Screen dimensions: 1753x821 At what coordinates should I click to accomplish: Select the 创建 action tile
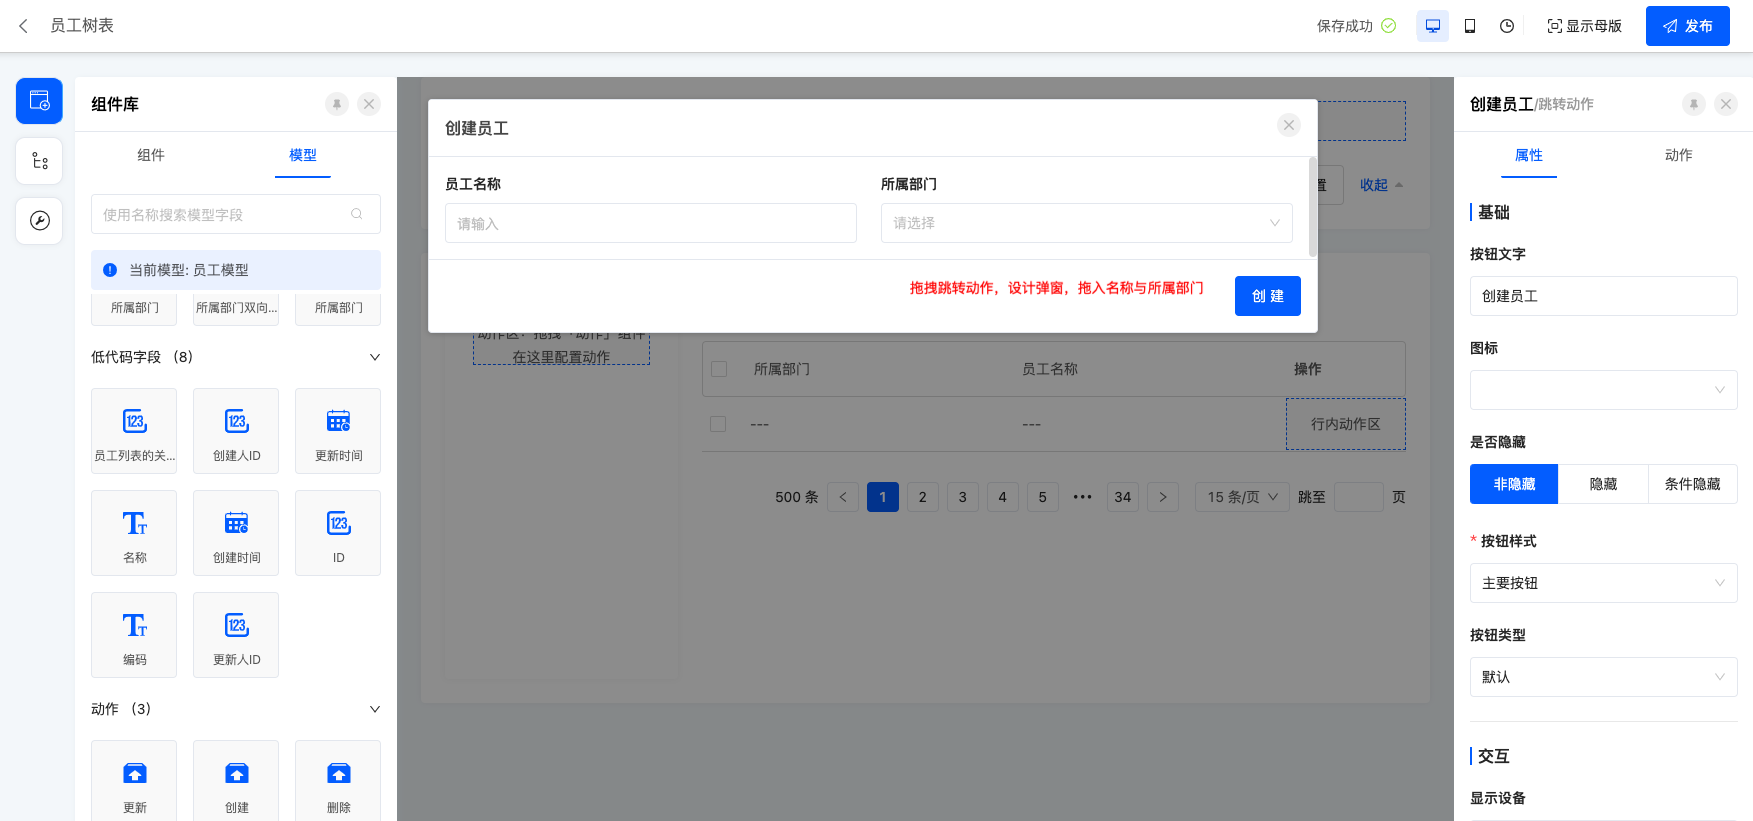[236, 781]
